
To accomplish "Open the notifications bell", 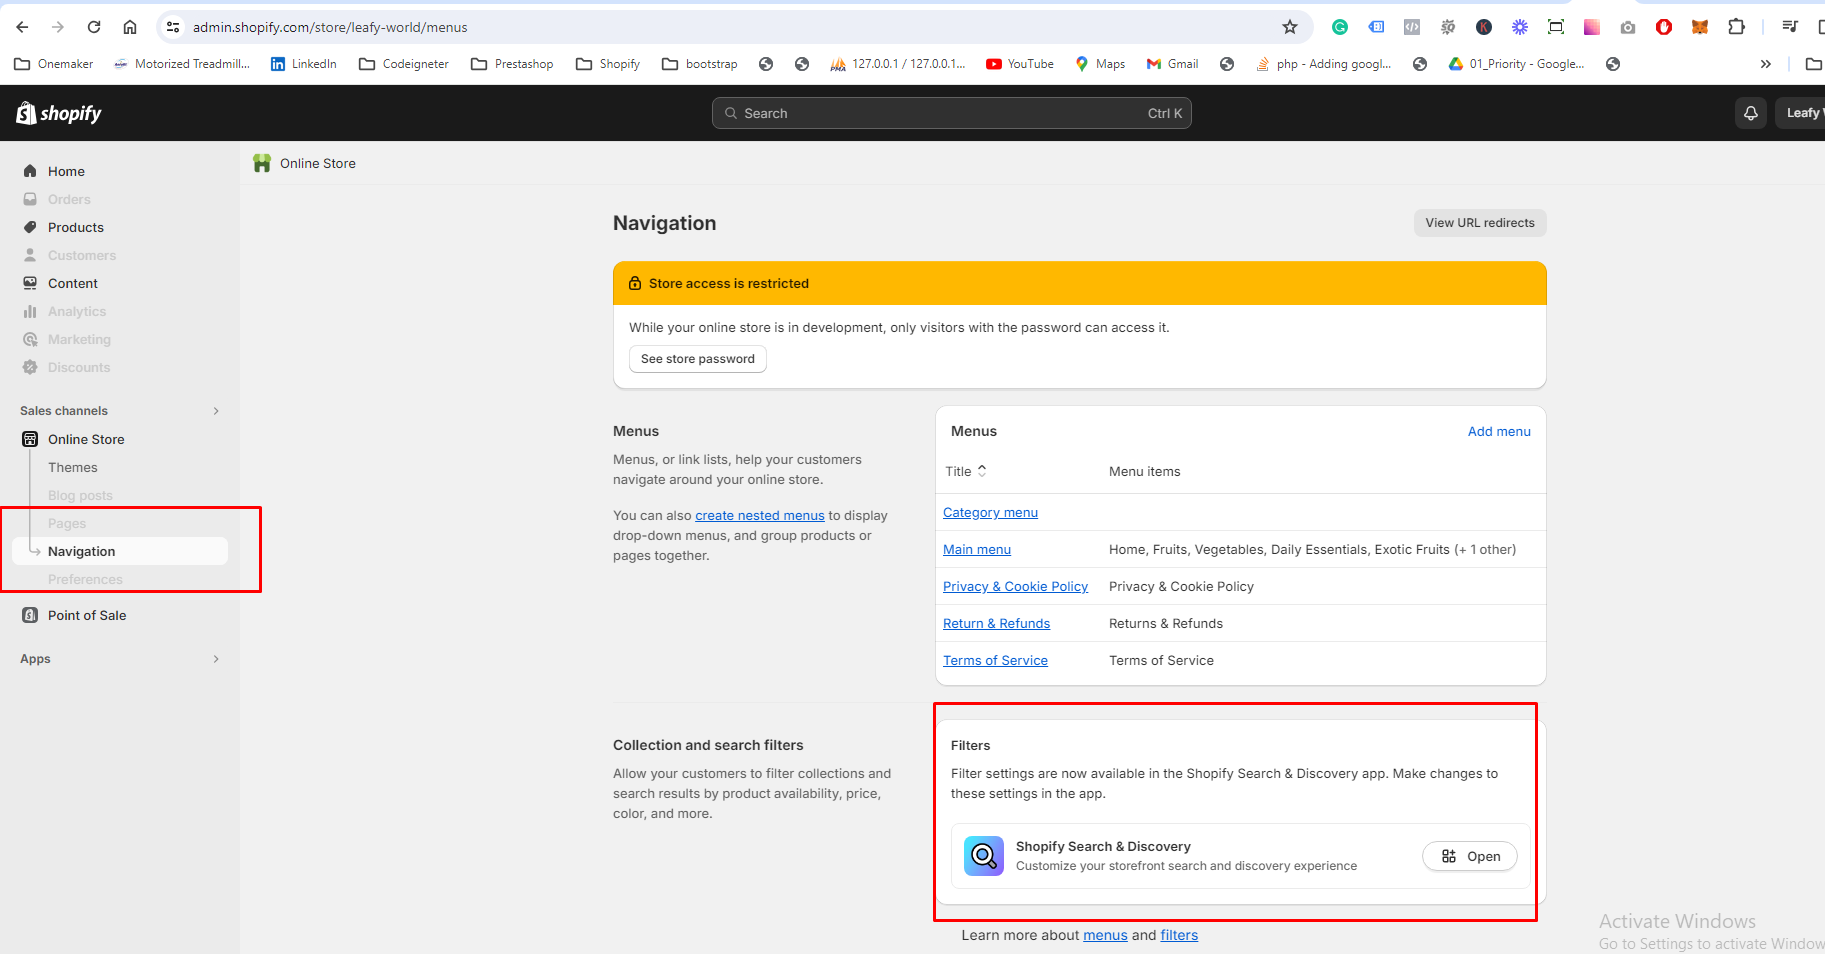I will (x=1751, y=113).
